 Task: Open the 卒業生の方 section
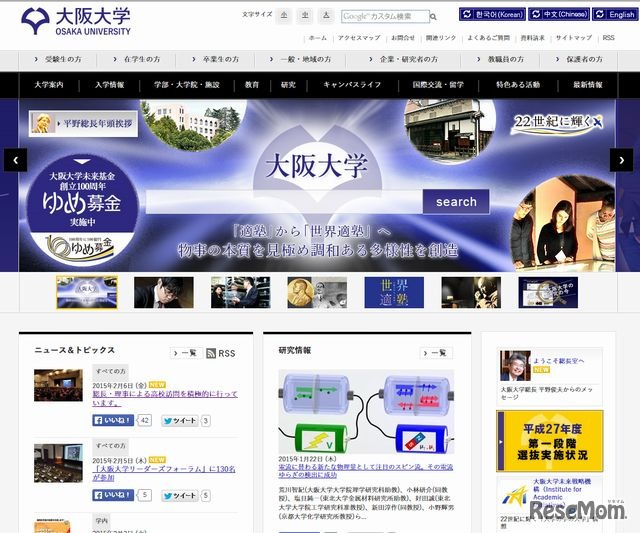(216, 60)
